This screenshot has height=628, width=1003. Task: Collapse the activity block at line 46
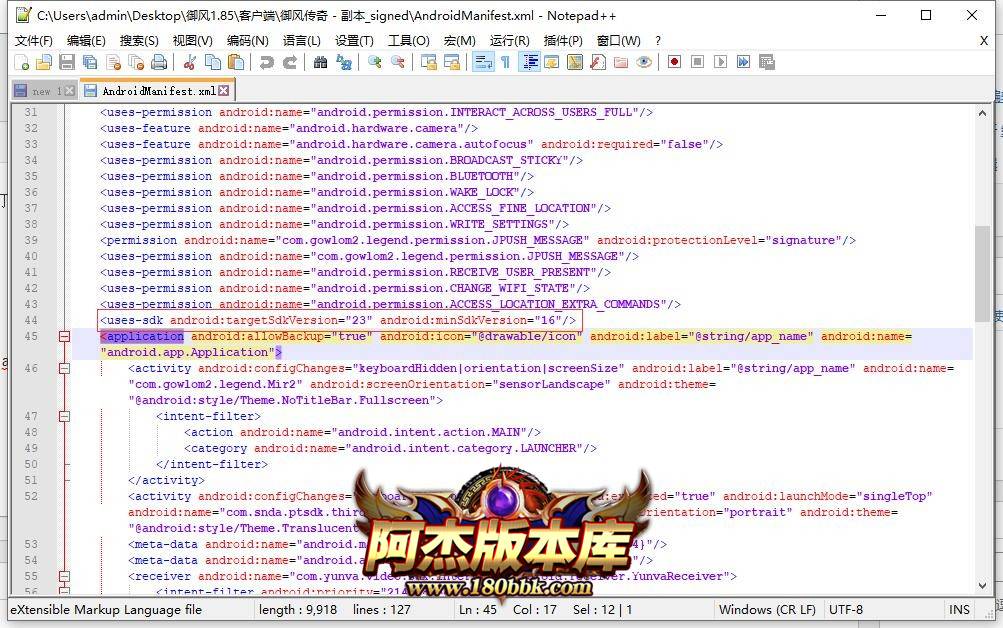(64, 368)
